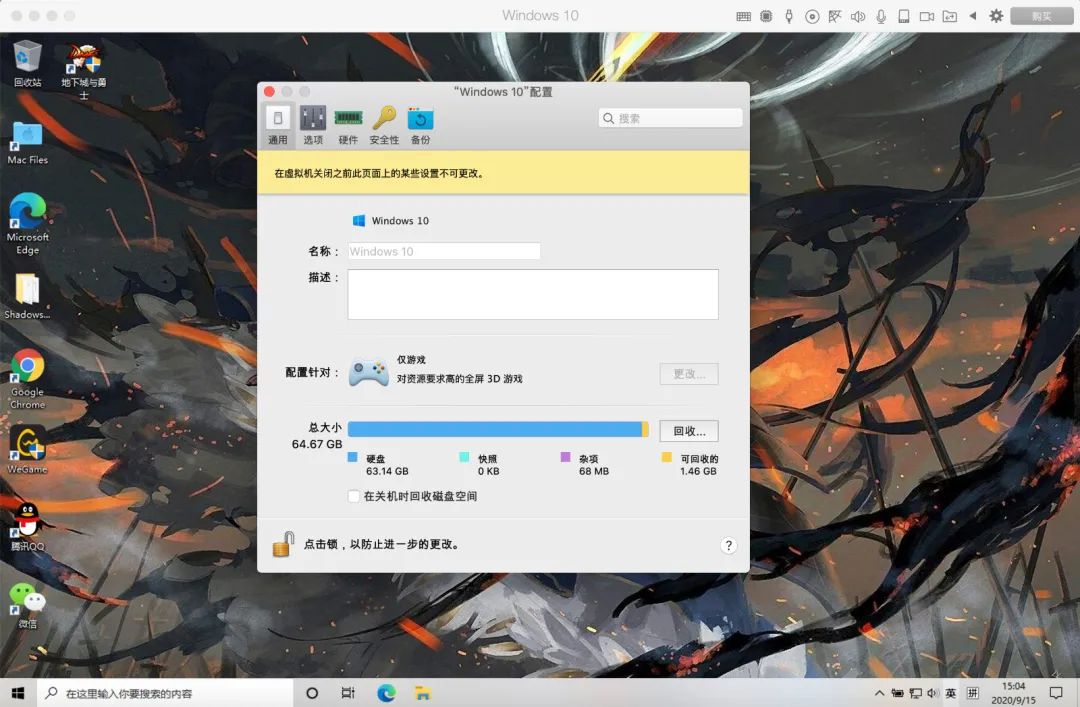Enable 在关机时回收磁盘空间 checkbox
The height and width of the screenshot is (707, 1080).
pos(354,496)
